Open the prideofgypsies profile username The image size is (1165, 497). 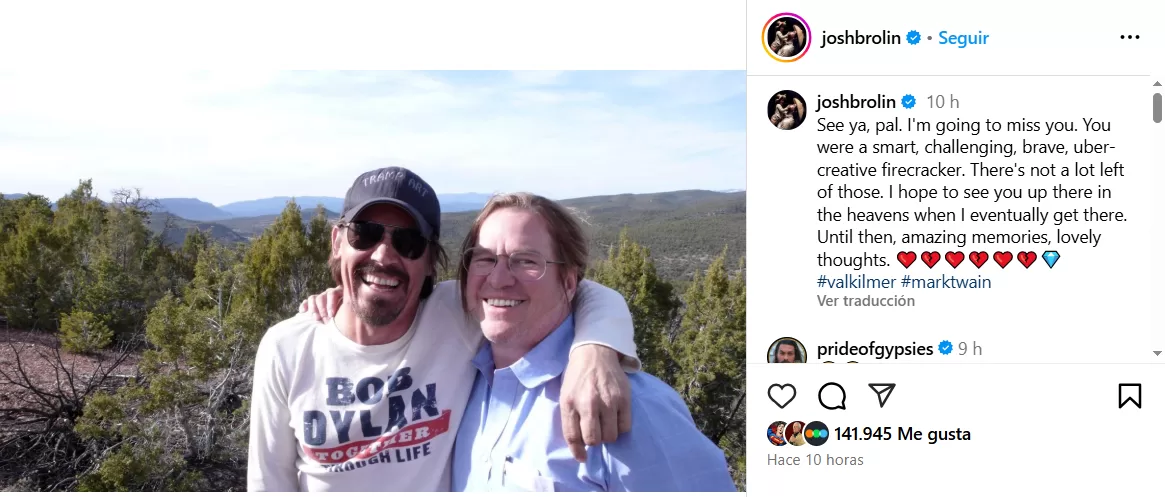875,349
